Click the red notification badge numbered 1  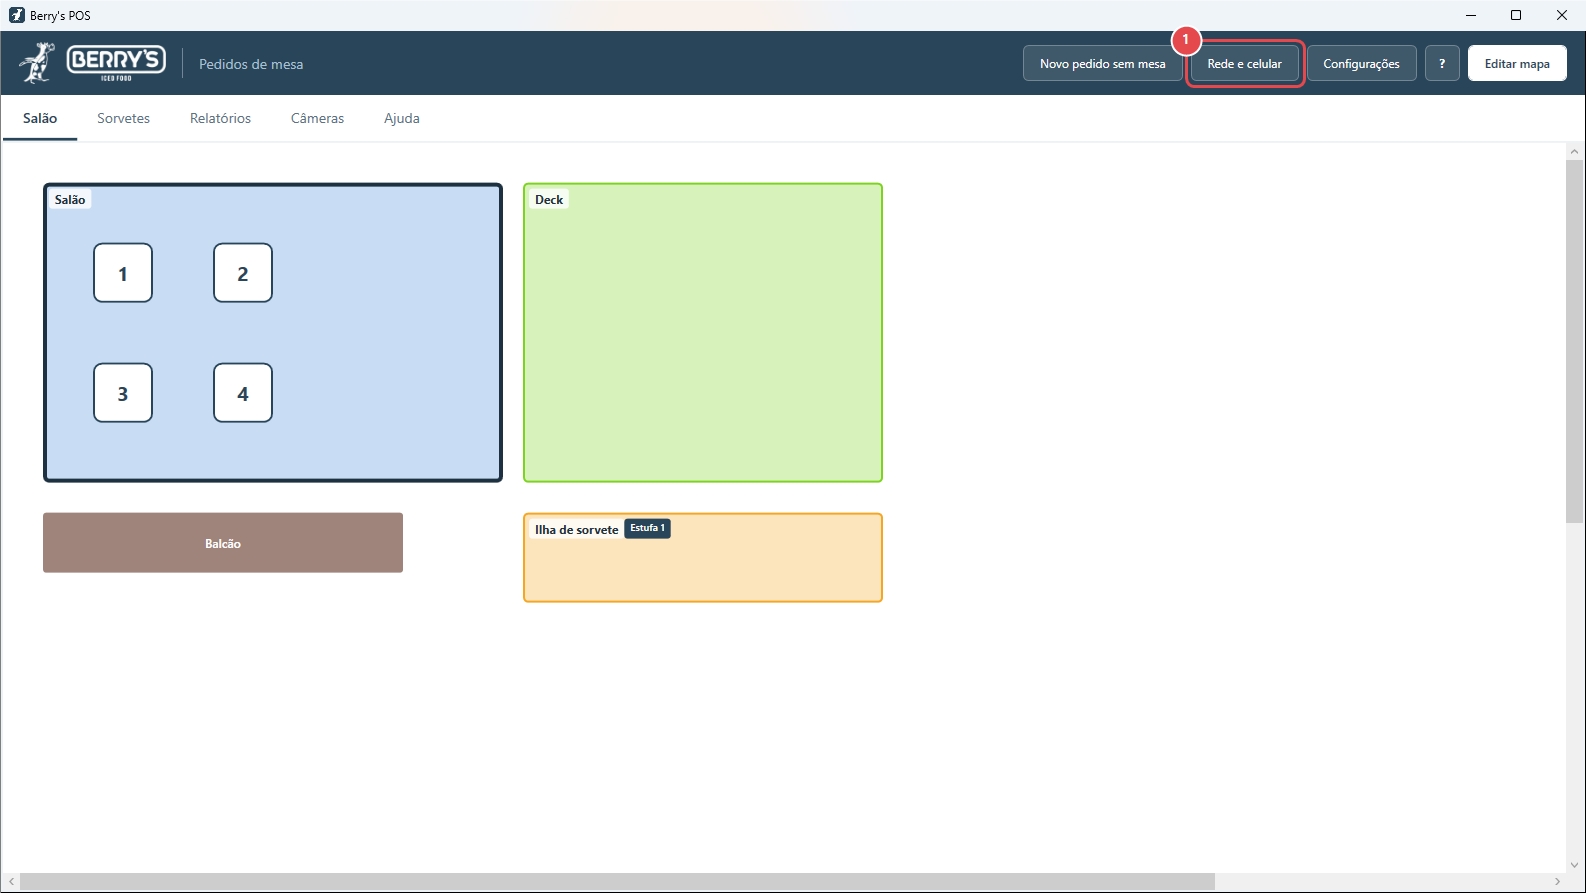point(1186,40)
